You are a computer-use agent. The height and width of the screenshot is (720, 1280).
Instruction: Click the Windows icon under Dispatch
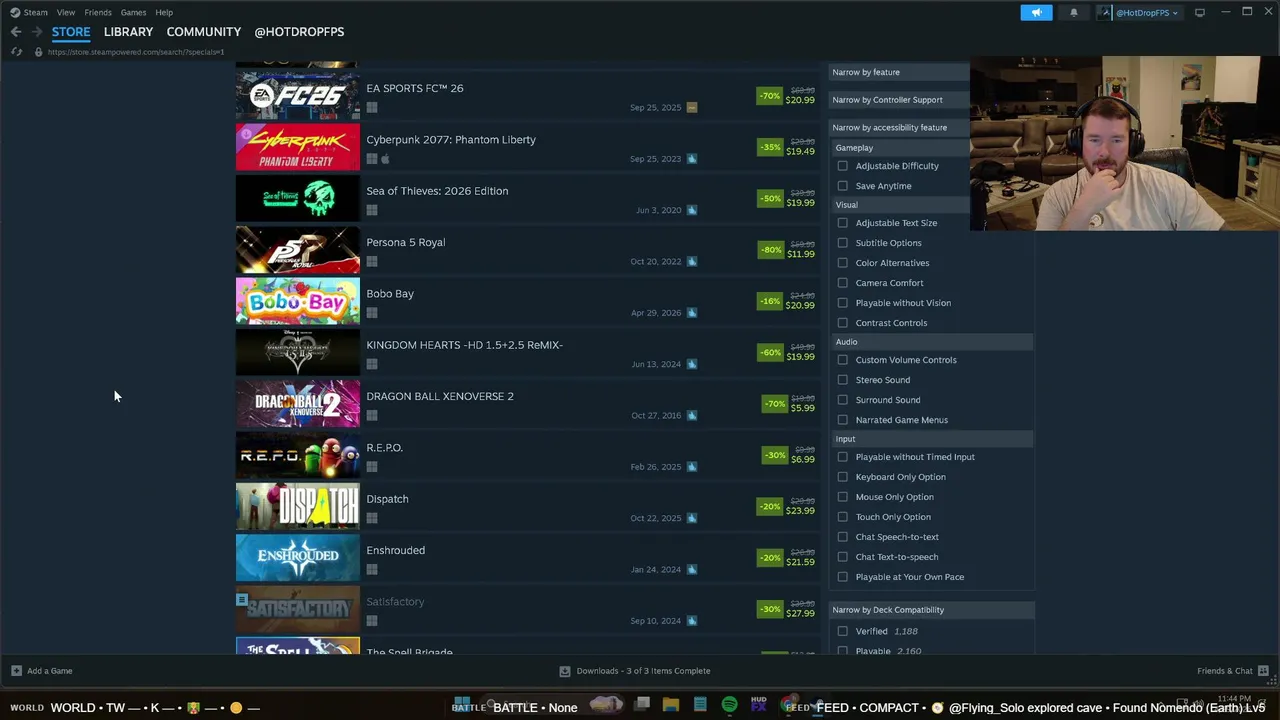(372, 518)
